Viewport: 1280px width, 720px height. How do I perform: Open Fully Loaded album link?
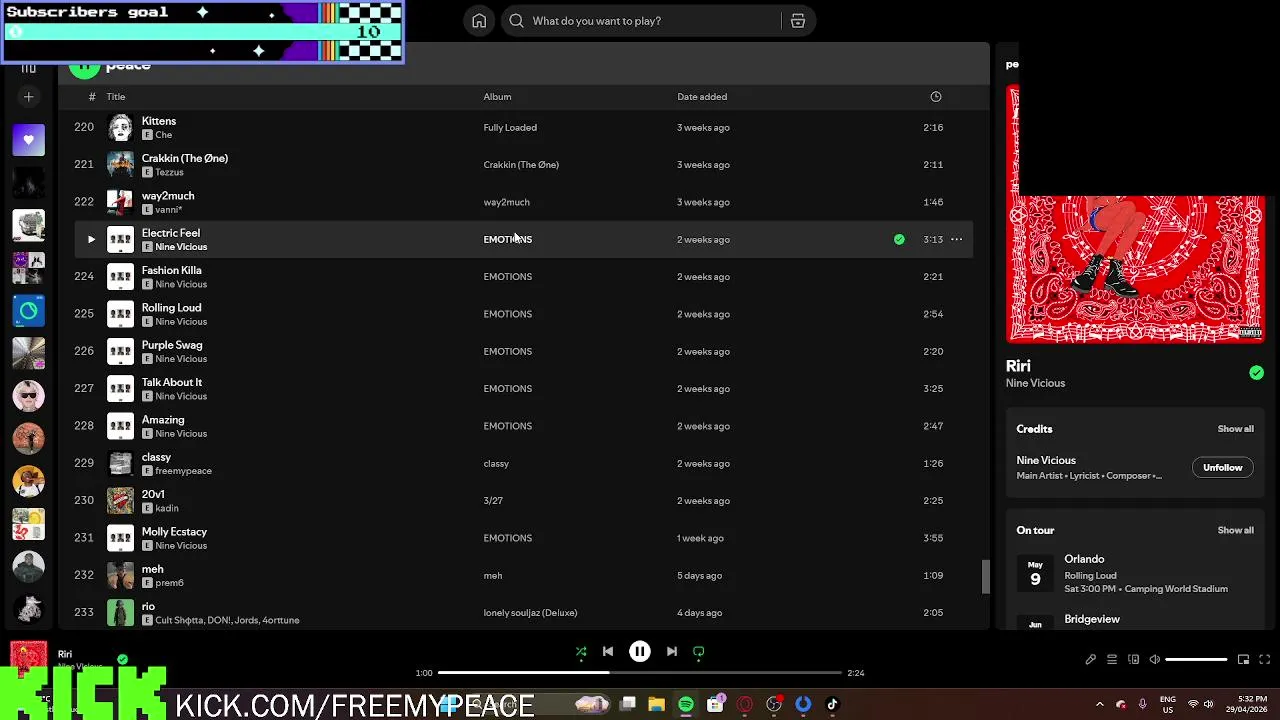[510, 128]
